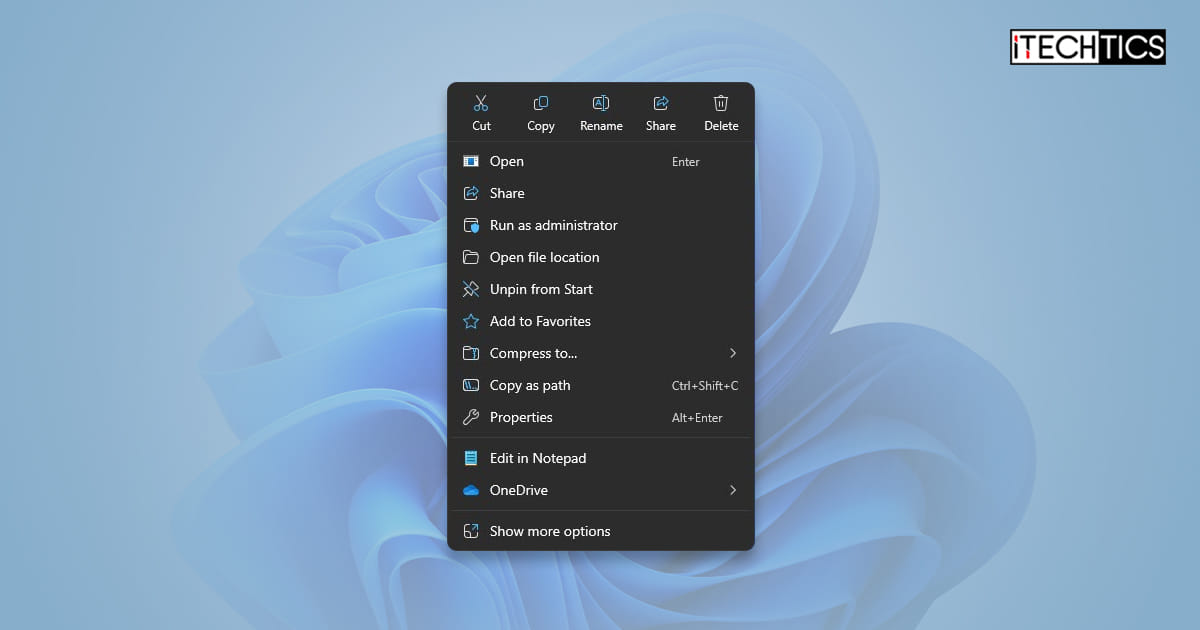The image size is (1200, 630).
Task: Click the Notepad icon beside Edit in Notepad
Action: (x=470, y=458)
